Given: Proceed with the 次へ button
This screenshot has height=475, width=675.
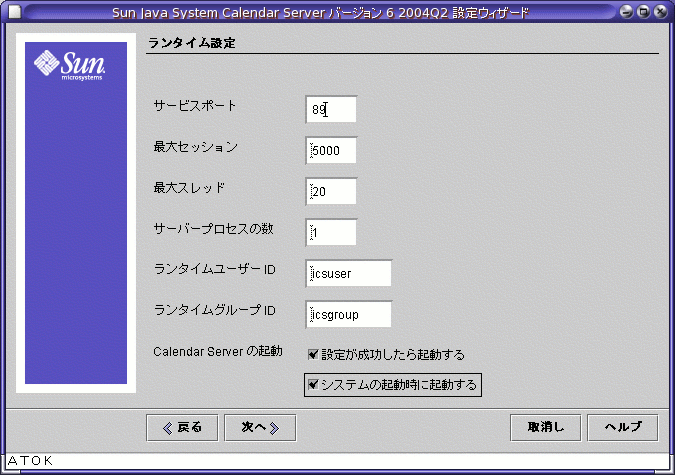Looking at the screenshot, I should tap(260, 428).
